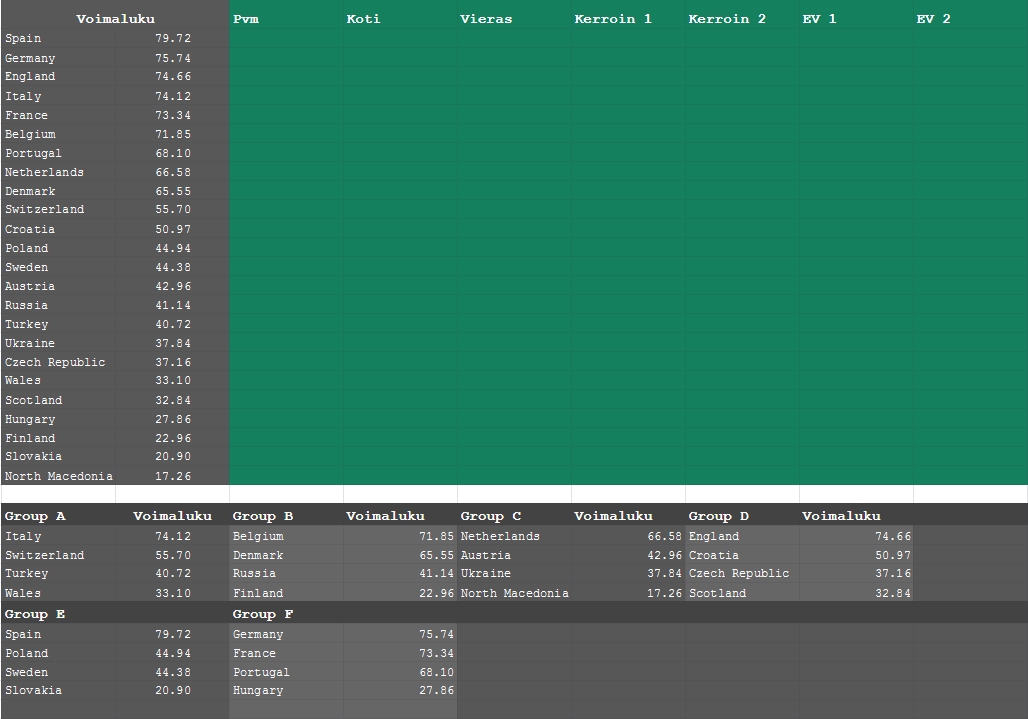The height and width of the screenshot is (719, 1028).
Task: Click Hungary under the Group F header
Action: point(285,690)
